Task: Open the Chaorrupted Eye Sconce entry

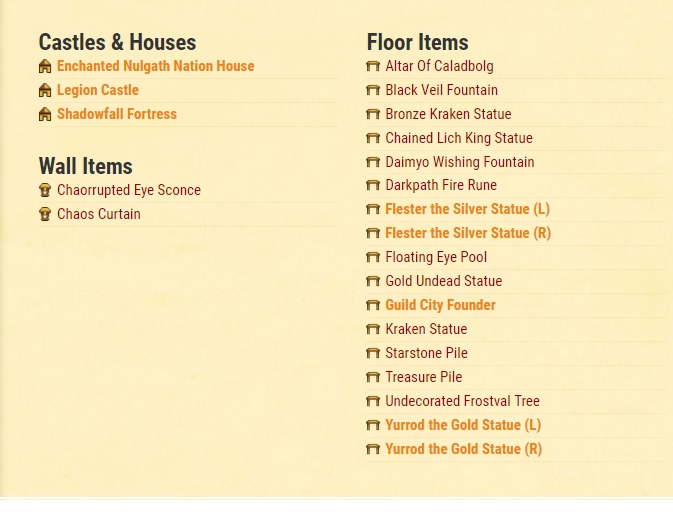Action: (x=129, y=190)
